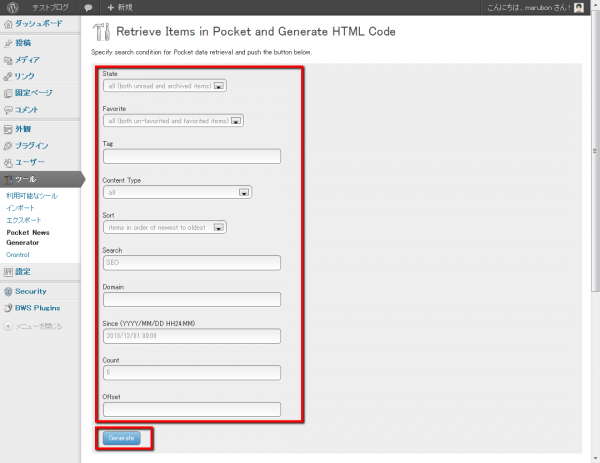Image resolution: width=600 pixels, height=463 pixels.
Task: Click the vertical page scrollbar
Action: (595, 153)
